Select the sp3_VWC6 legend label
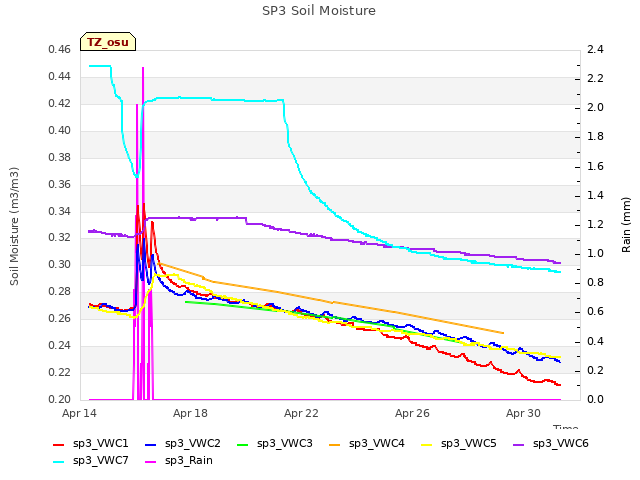Viewport: 640px width, 480px height. pos(561,444)
